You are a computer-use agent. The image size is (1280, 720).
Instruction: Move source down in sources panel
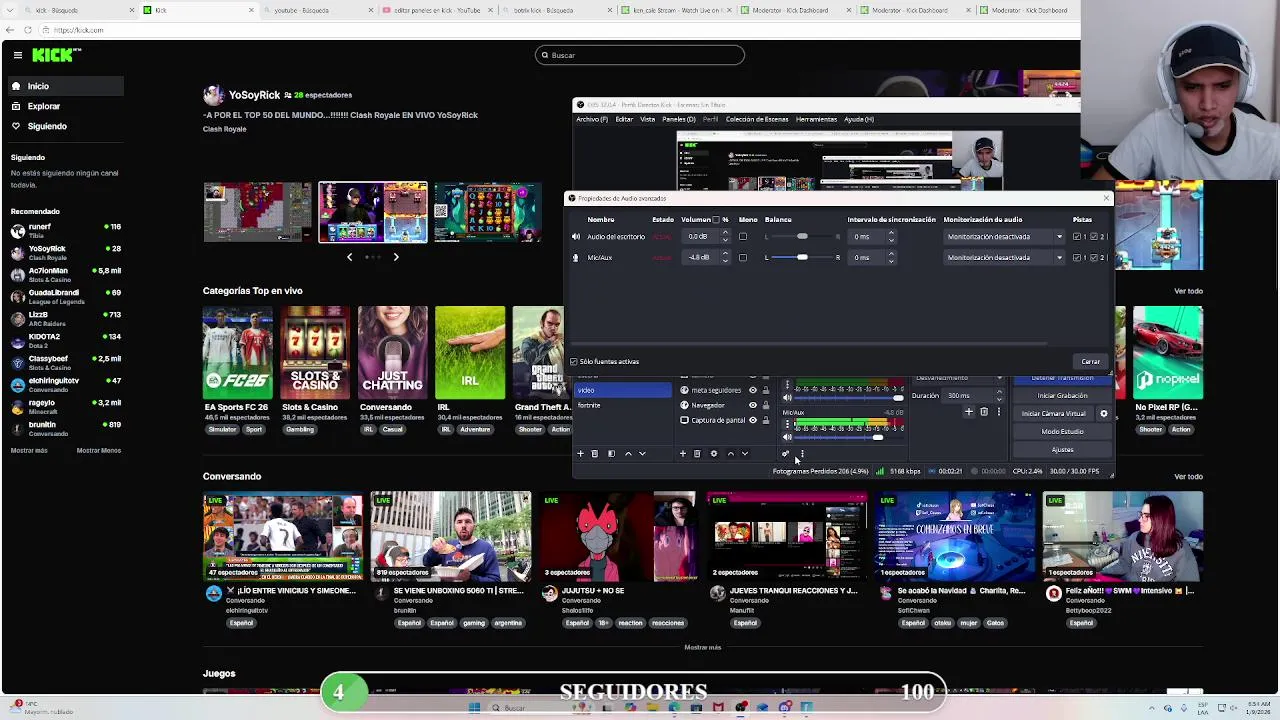pyautogui.click(x=744, y=454)
